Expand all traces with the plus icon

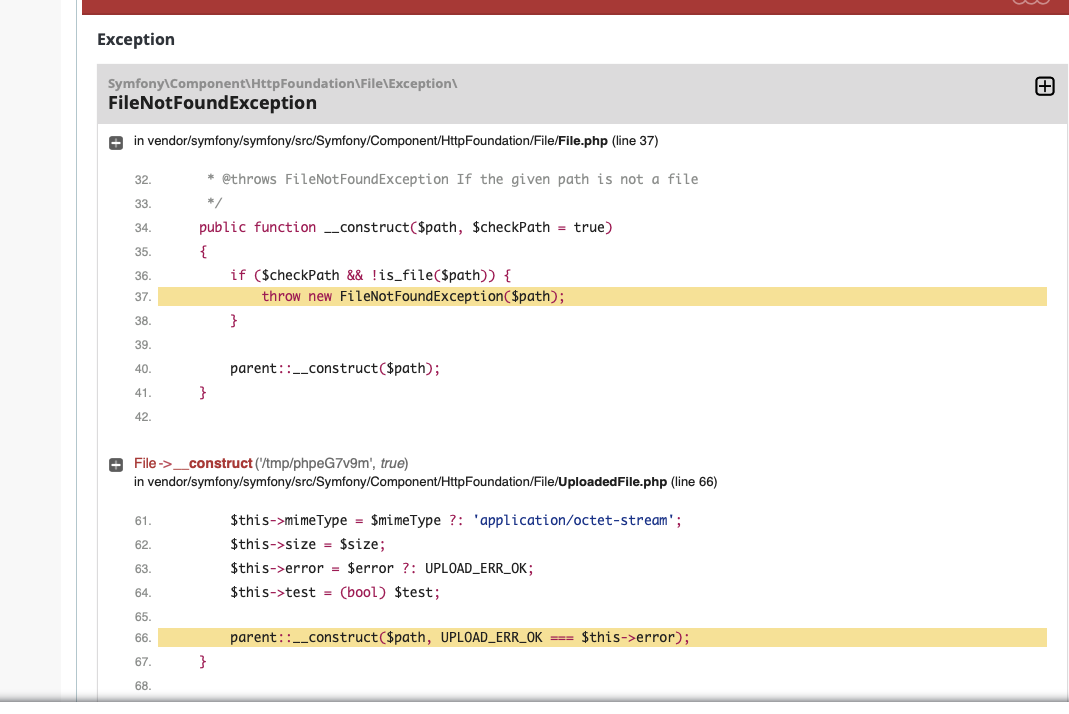[x=1044, y=87]
